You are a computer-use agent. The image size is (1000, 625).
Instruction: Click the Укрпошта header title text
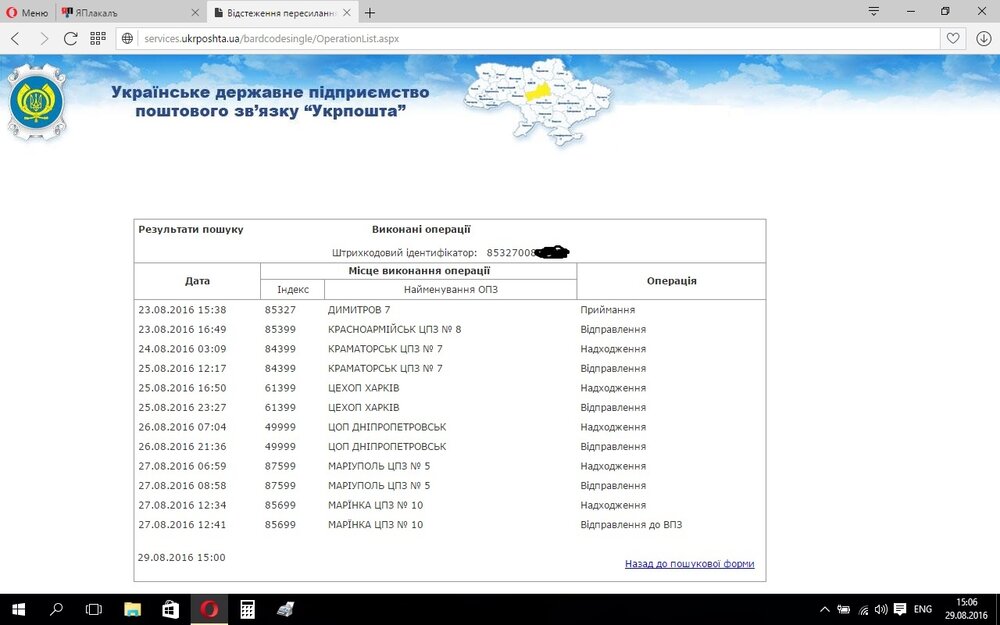click(270, 101)
